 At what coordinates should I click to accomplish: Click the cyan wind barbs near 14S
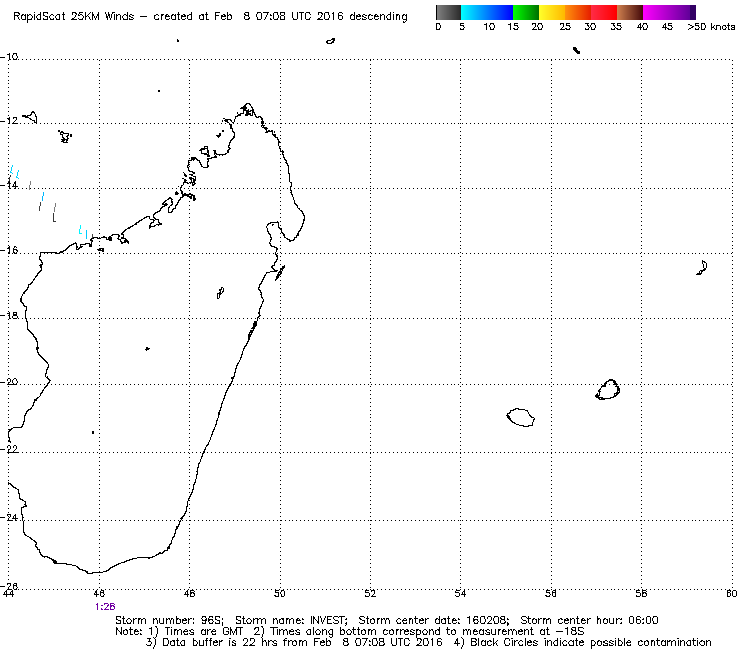click(x=15, y=172)
